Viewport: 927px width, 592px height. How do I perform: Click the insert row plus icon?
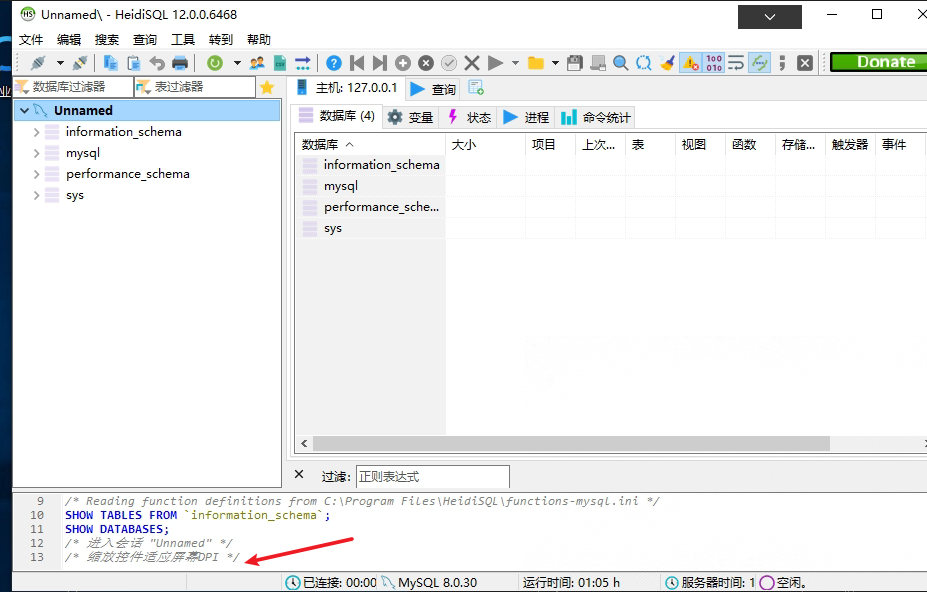tap(403, 63)
